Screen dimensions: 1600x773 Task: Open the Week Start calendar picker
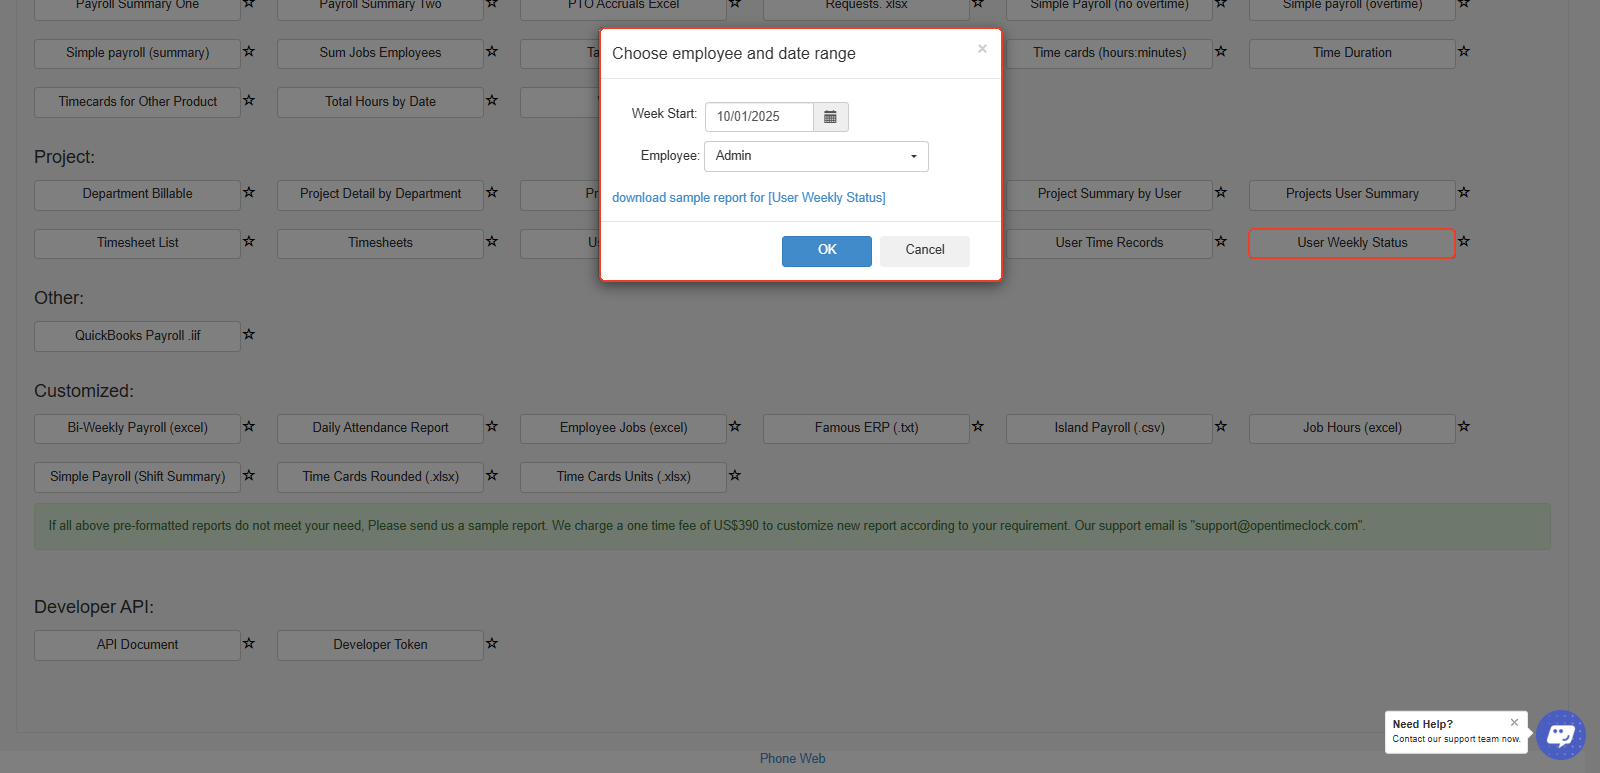coord(830,117)
